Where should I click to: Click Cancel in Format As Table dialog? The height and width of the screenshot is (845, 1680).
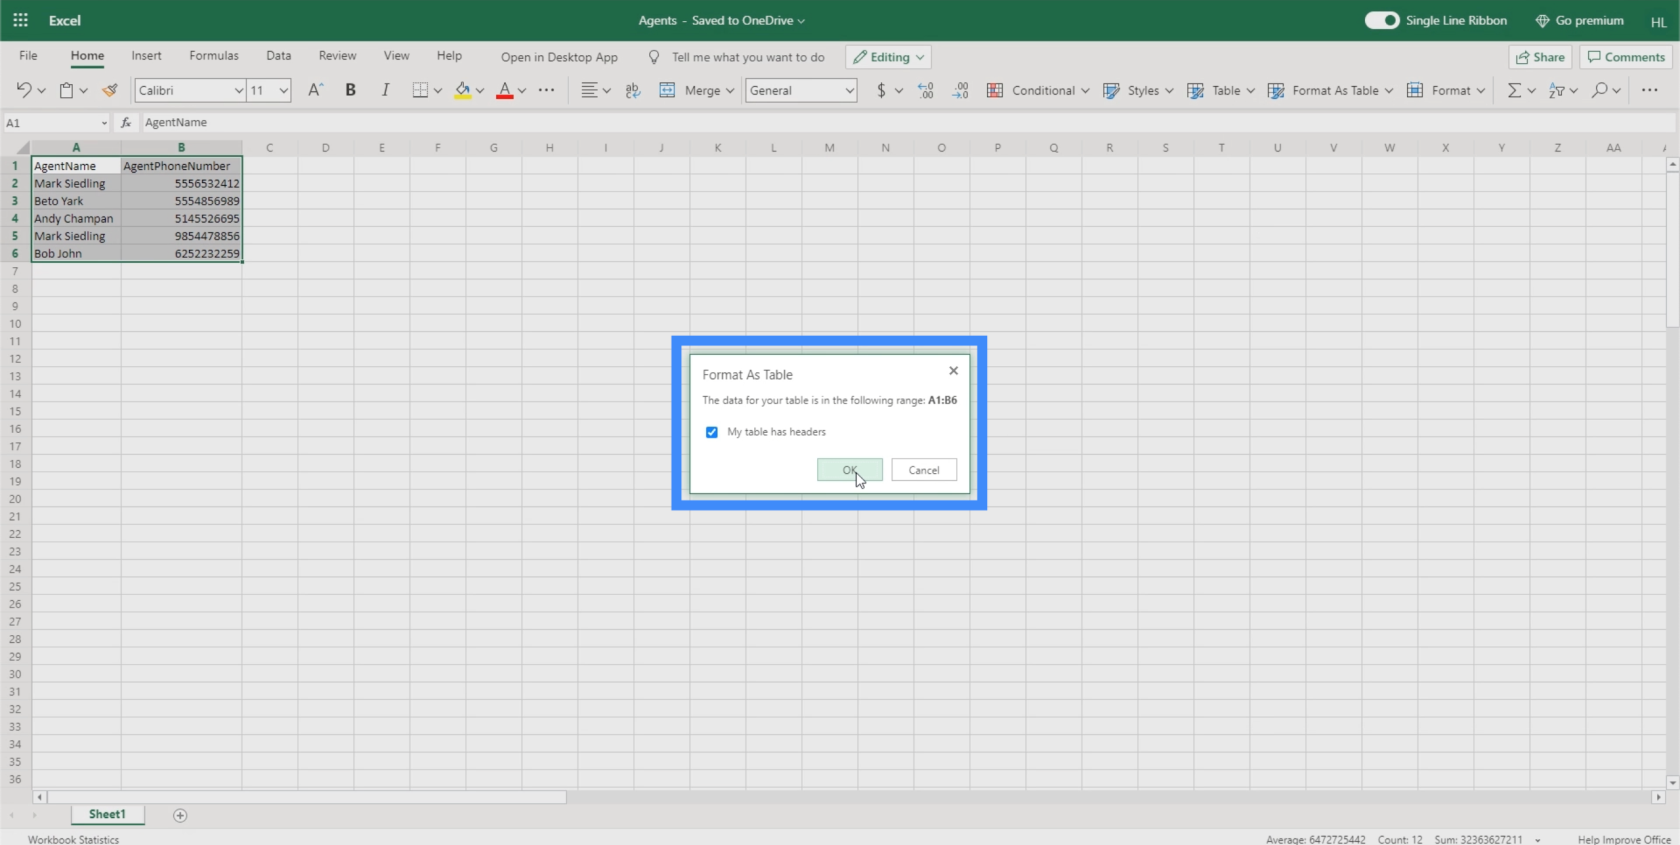924,470
